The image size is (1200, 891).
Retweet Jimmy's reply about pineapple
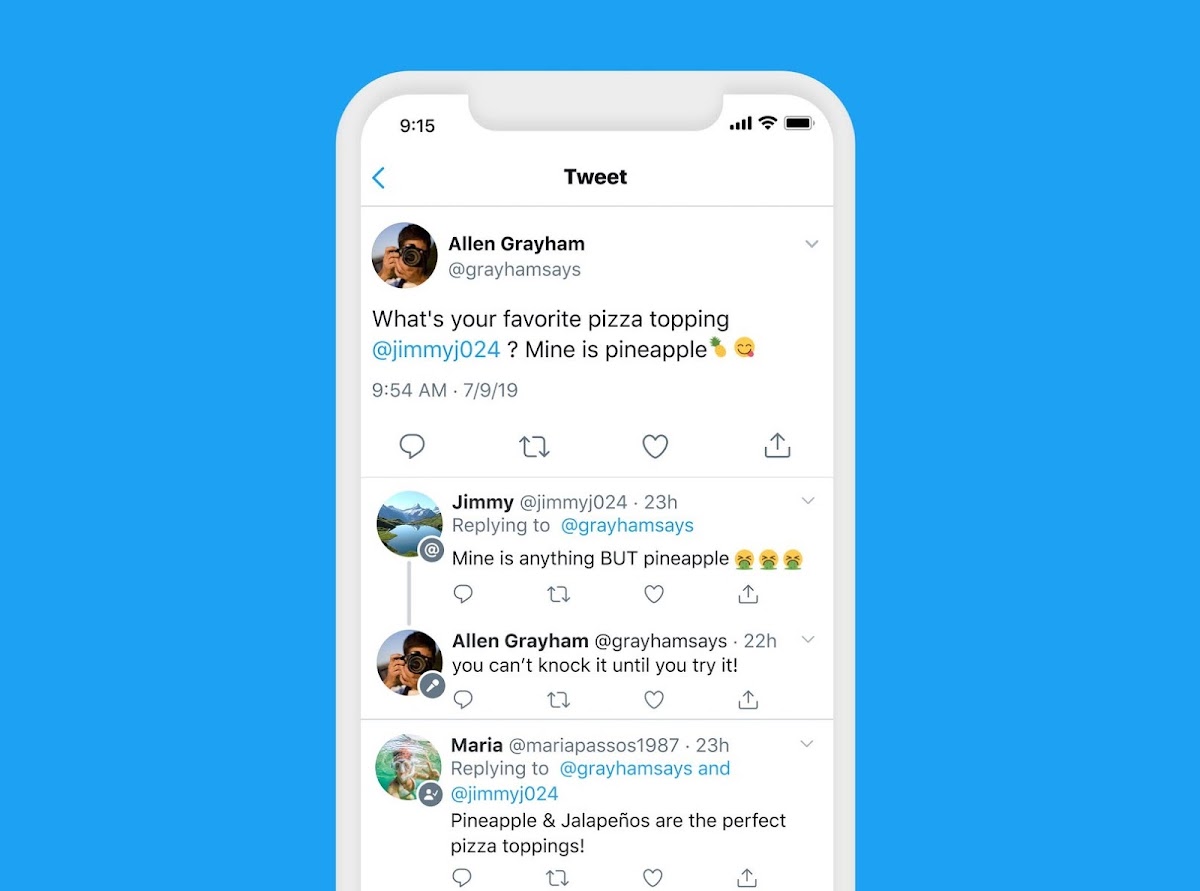pos(558,594)
